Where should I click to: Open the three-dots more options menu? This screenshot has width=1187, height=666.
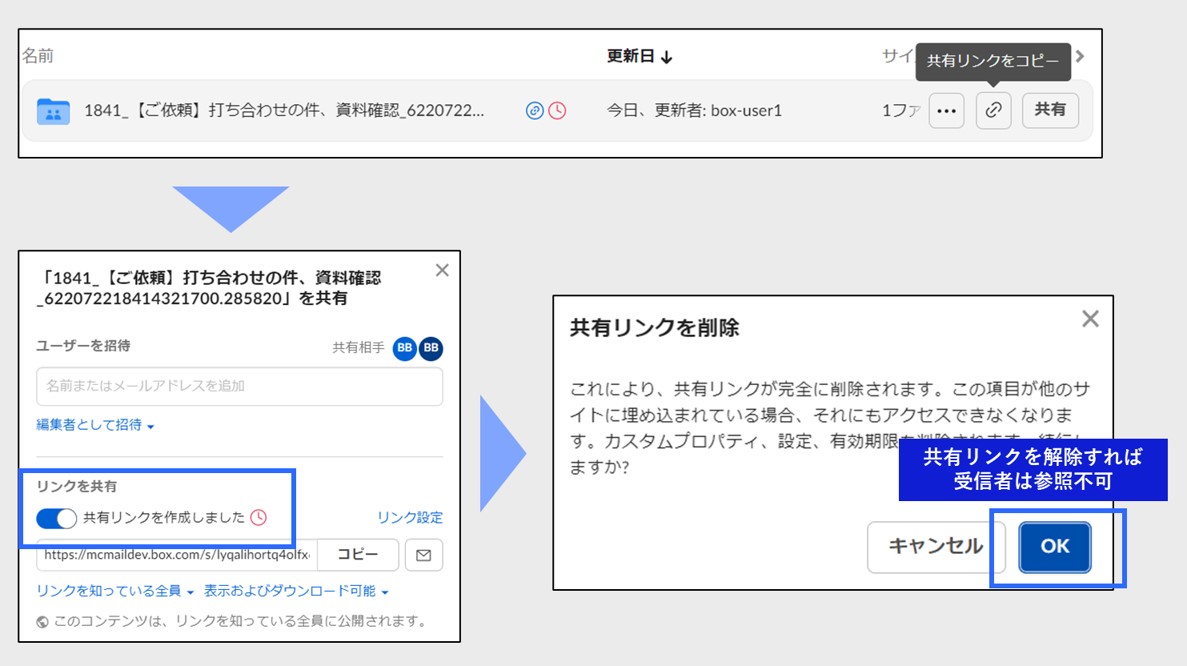tap(946, 111)
